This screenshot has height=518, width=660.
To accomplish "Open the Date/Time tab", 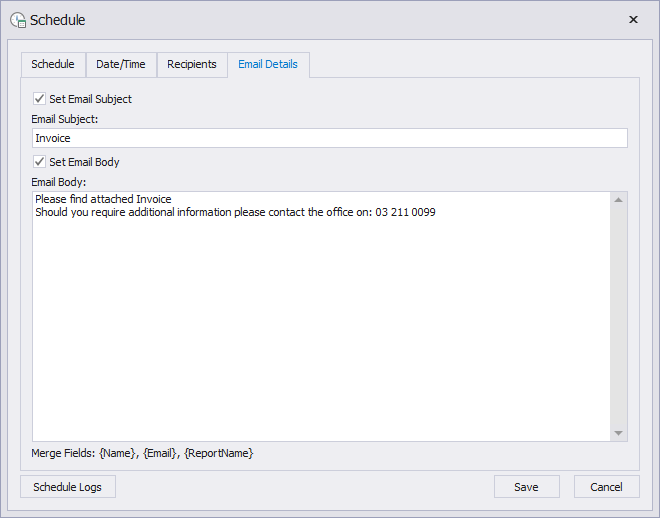I will coord(121,64).
